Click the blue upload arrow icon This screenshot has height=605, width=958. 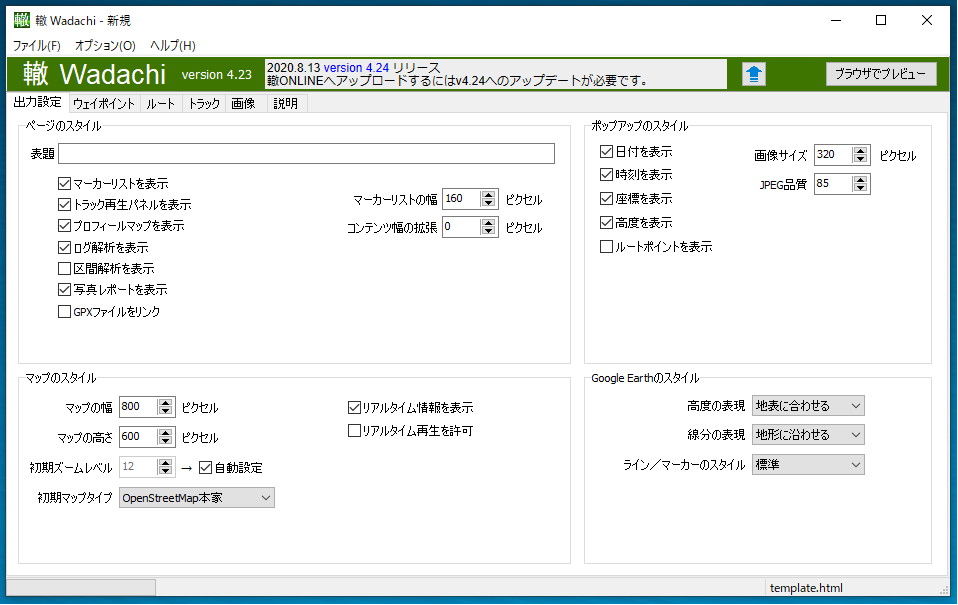pyautogui.click(x=753, y=75)
